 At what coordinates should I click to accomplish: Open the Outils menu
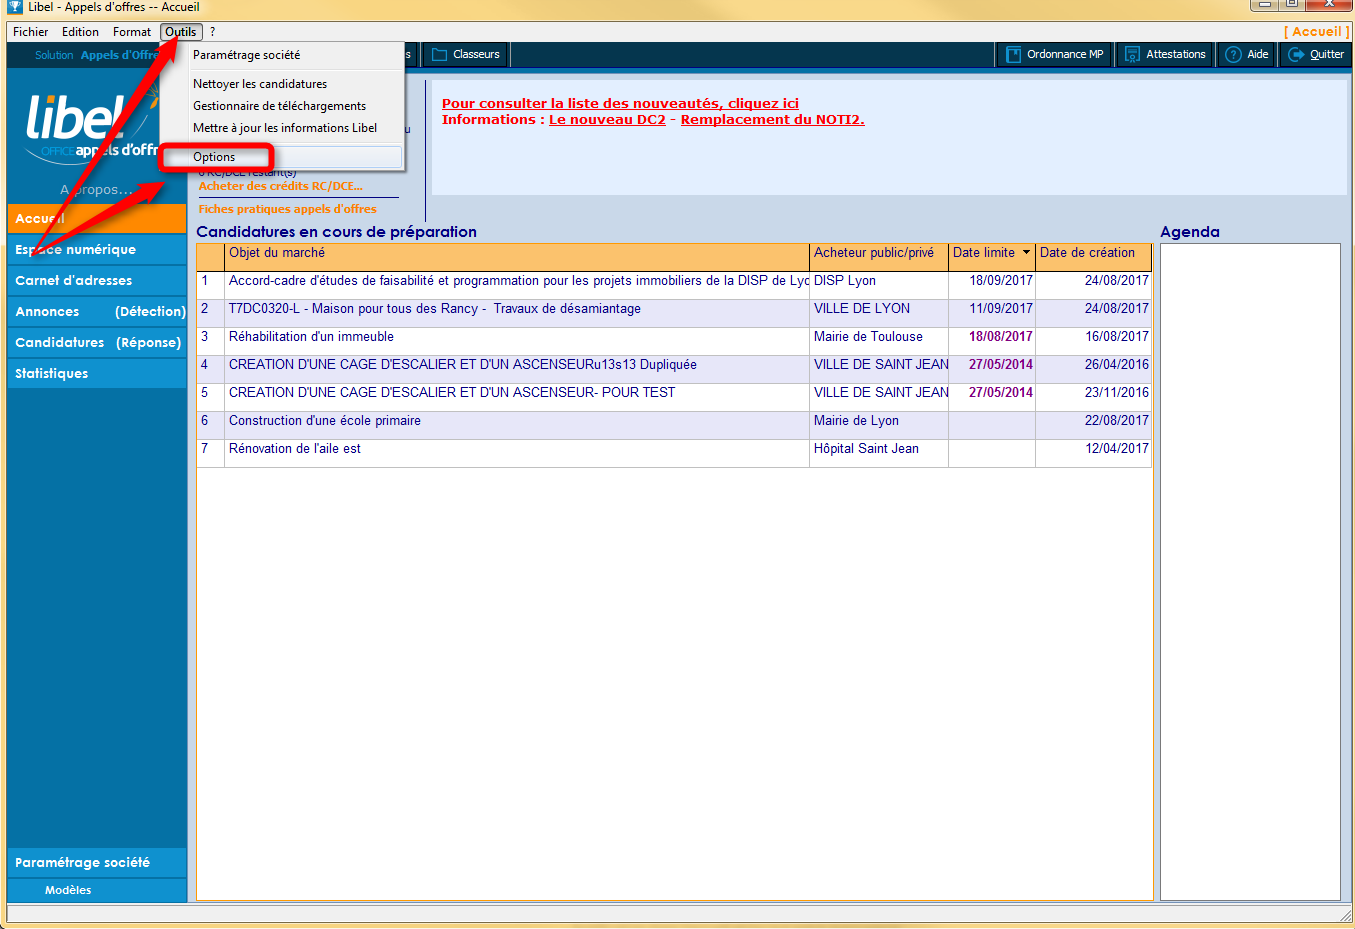(x=181, y=32)
